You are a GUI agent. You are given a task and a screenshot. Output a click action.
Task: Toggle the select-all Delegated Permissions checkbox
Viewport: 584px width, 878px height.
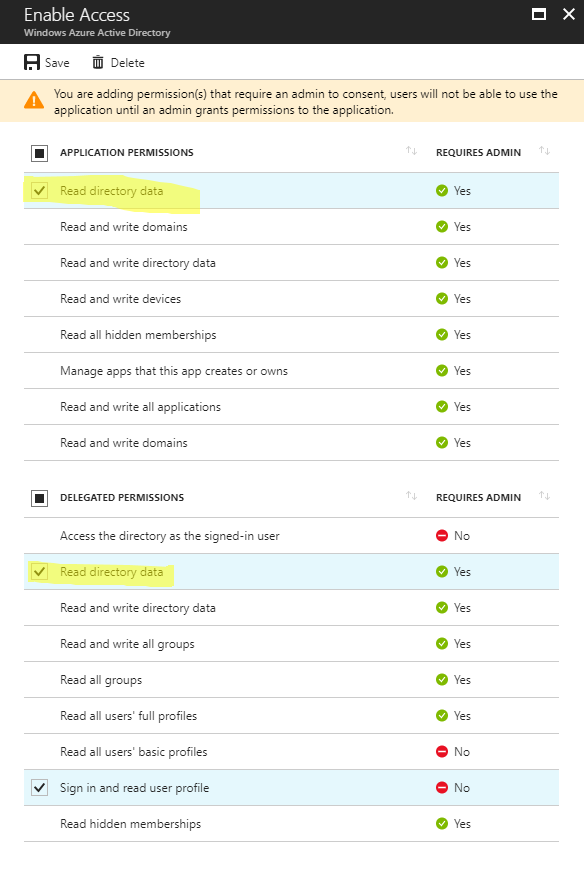click(39, 498)
